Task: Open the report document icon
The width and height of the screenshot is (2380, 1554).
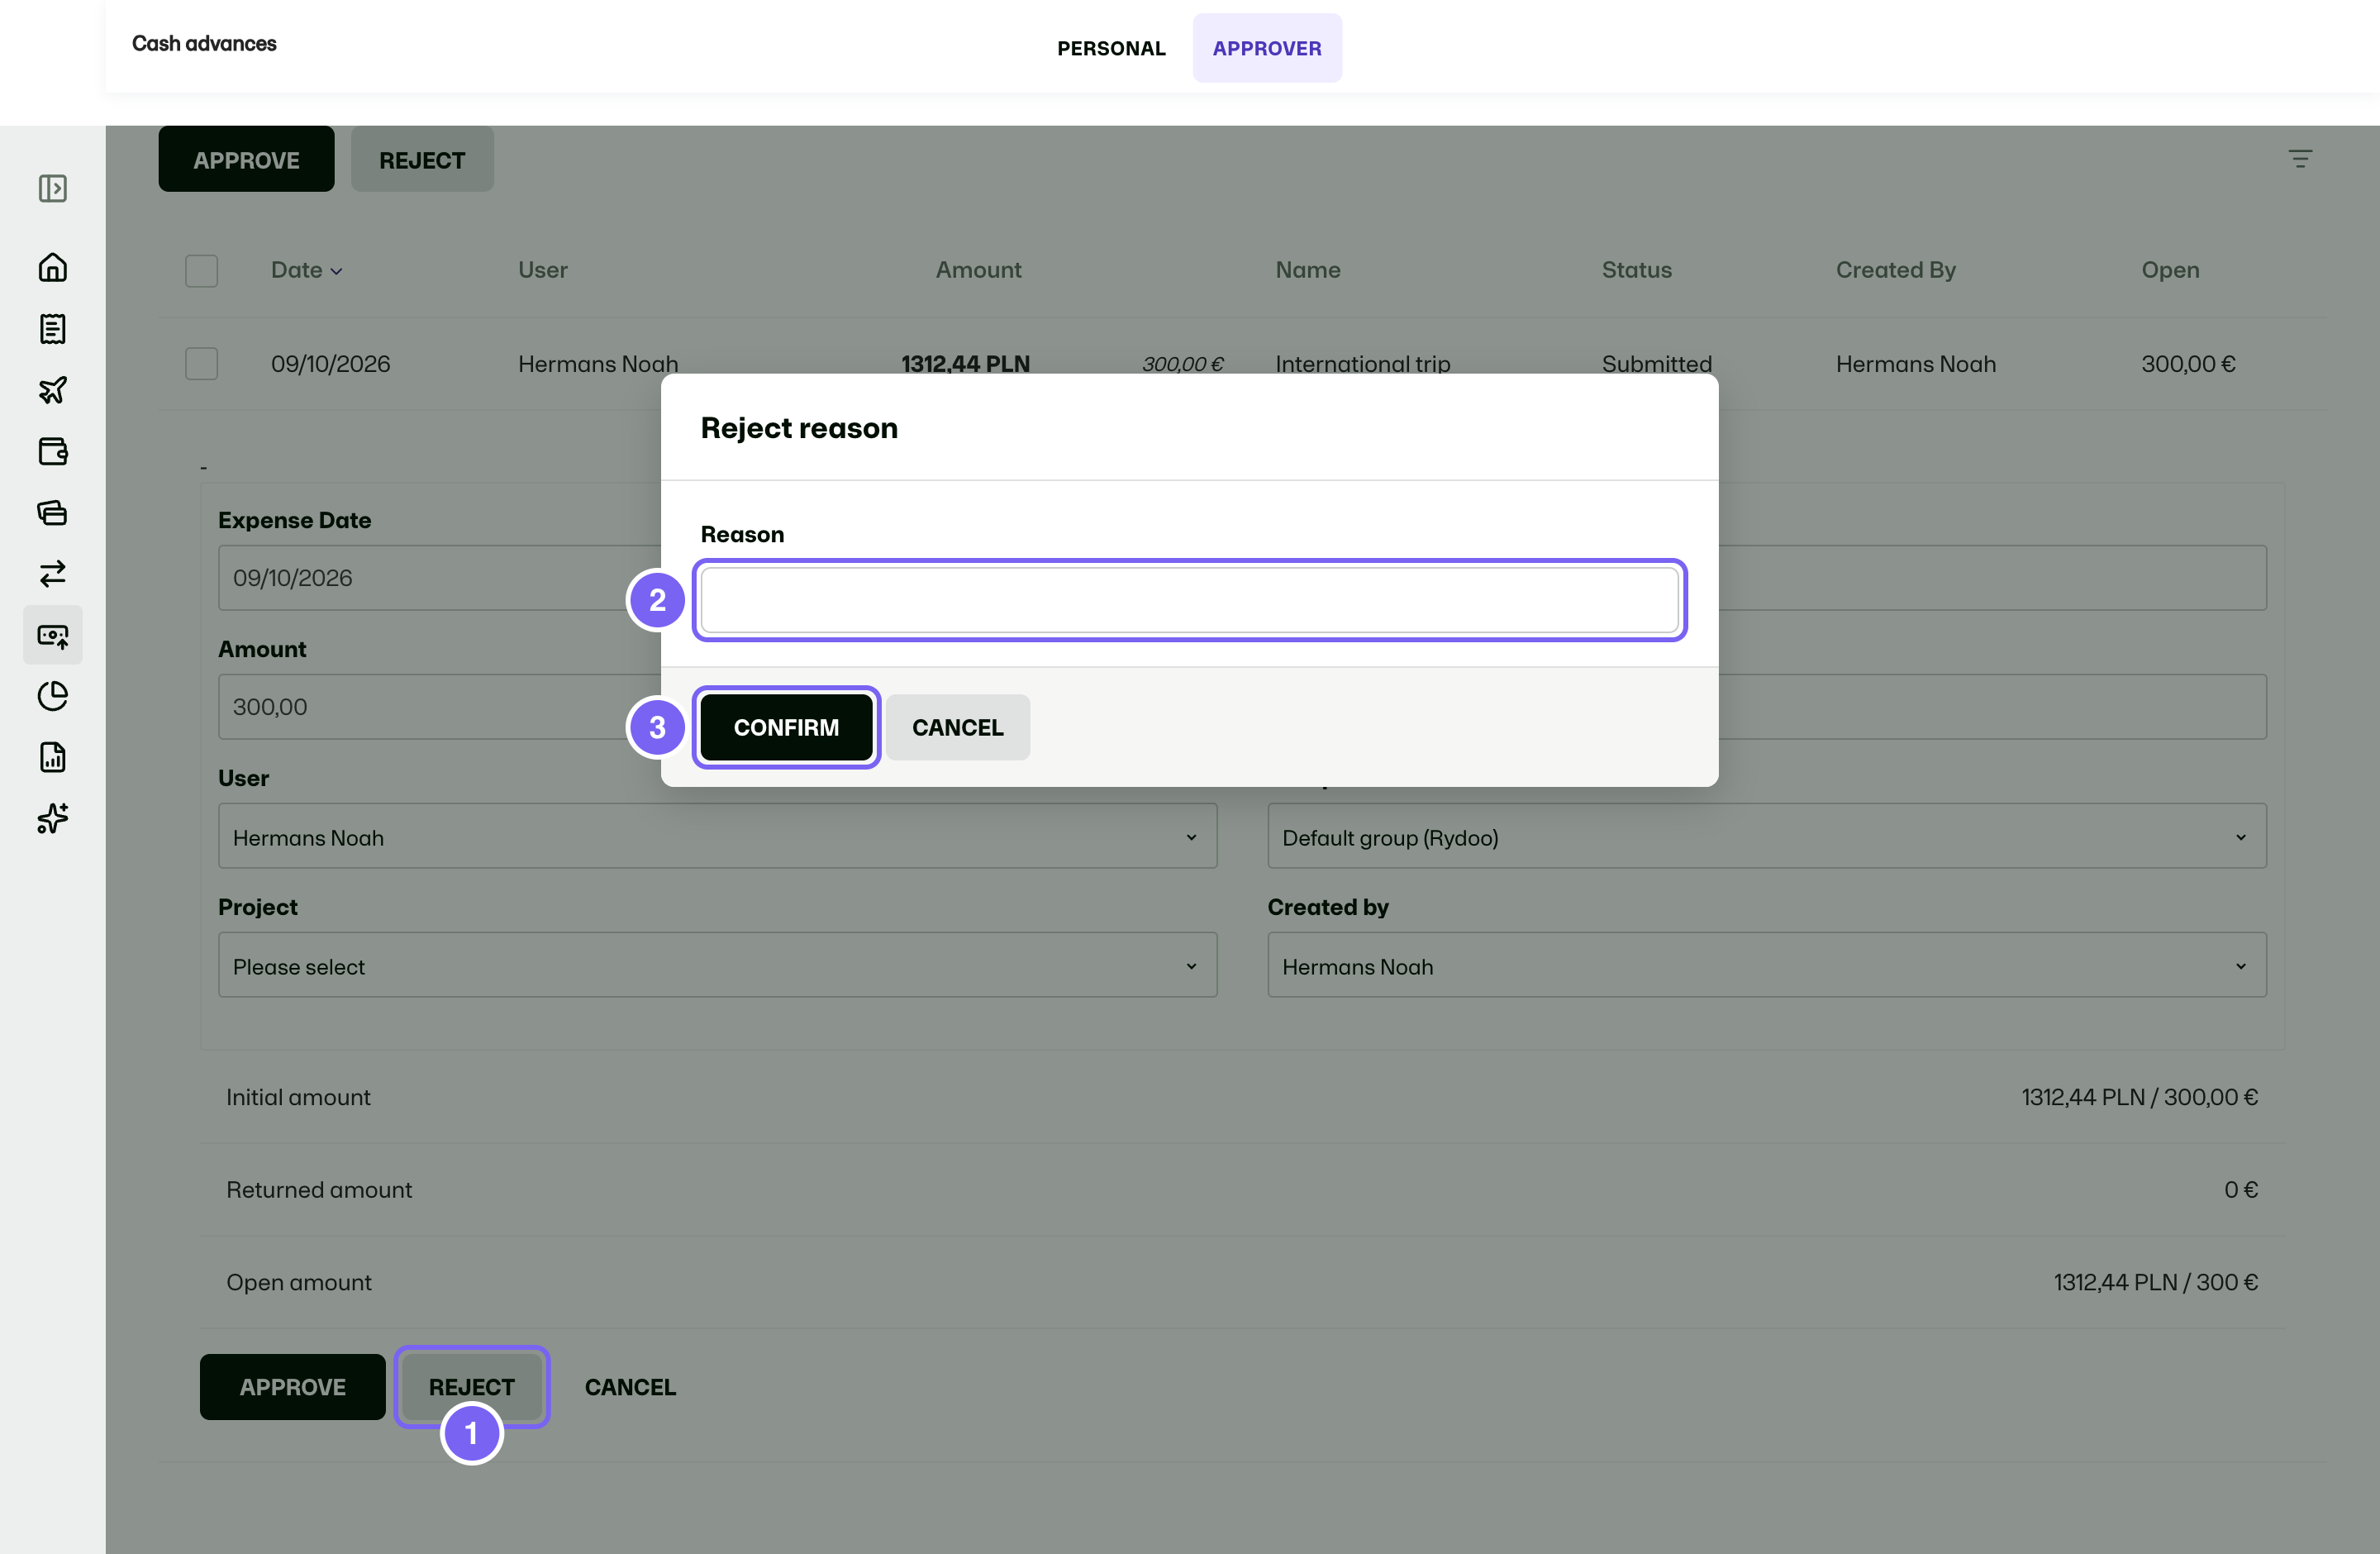Action: [53, 757]
